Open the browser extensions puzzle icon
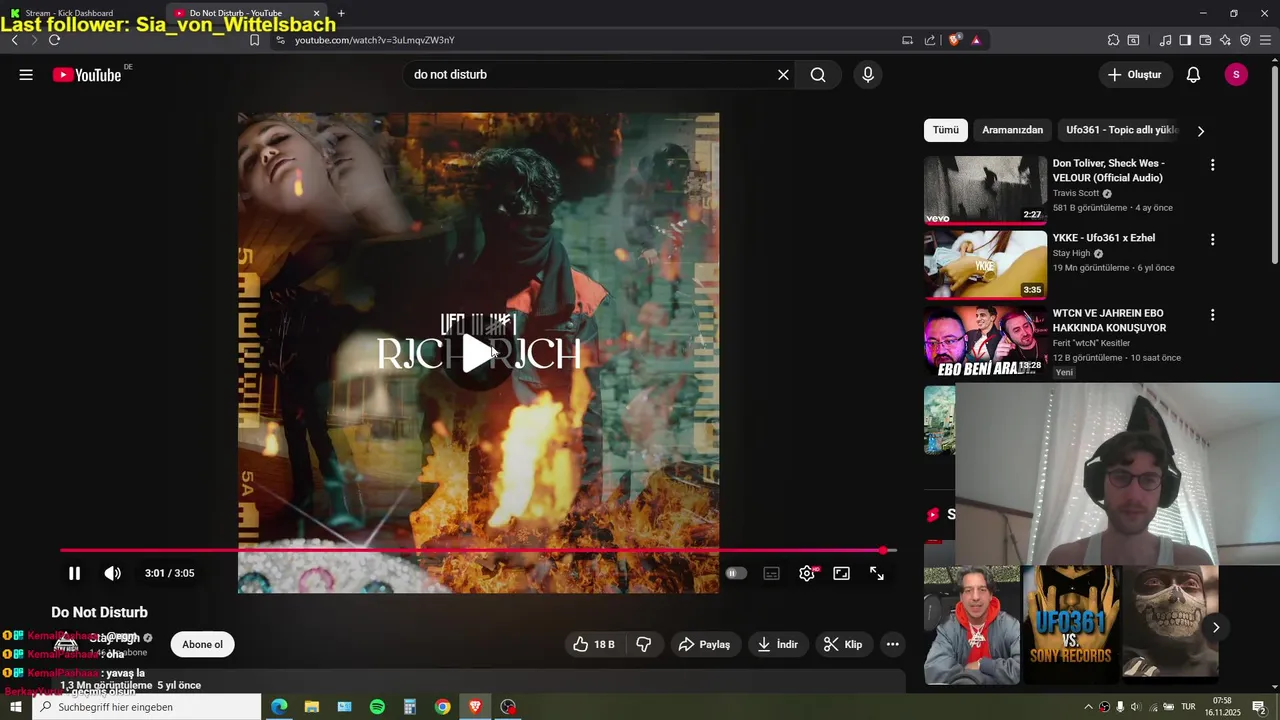Image resolution: width=1280 pixels, height=720 pixels. pyautogui.click(x=1113, y=40)
